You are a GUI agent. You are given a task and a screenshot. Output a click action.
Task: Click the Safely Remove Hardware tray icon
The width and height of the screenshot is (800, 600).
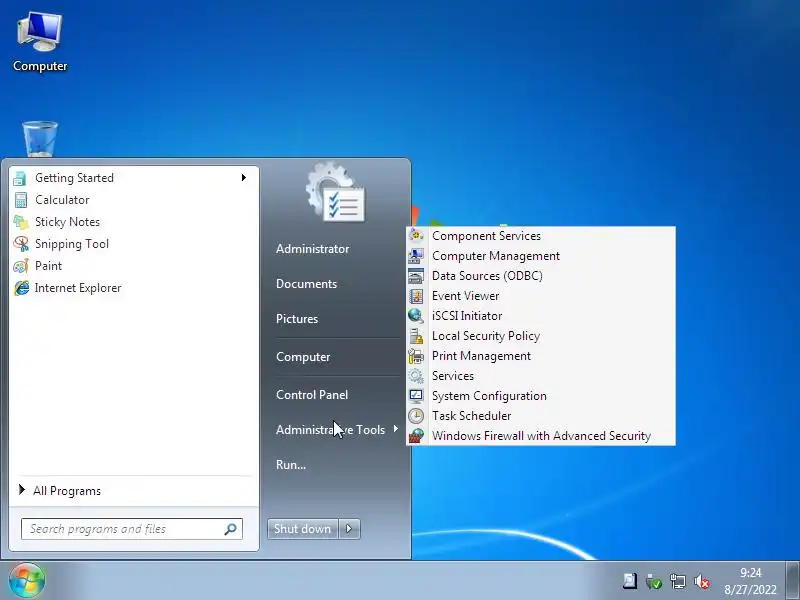[654, 581]
